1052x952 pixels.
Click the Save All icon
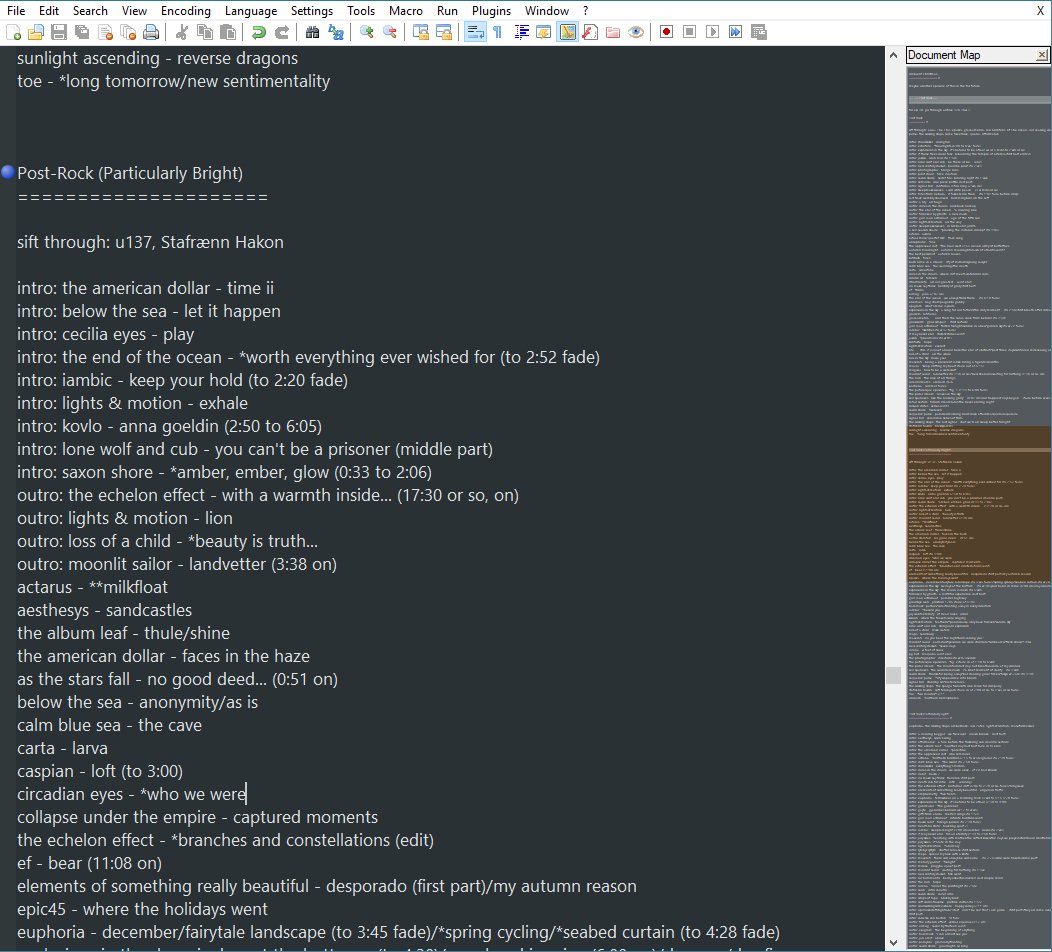coord(83,32)
